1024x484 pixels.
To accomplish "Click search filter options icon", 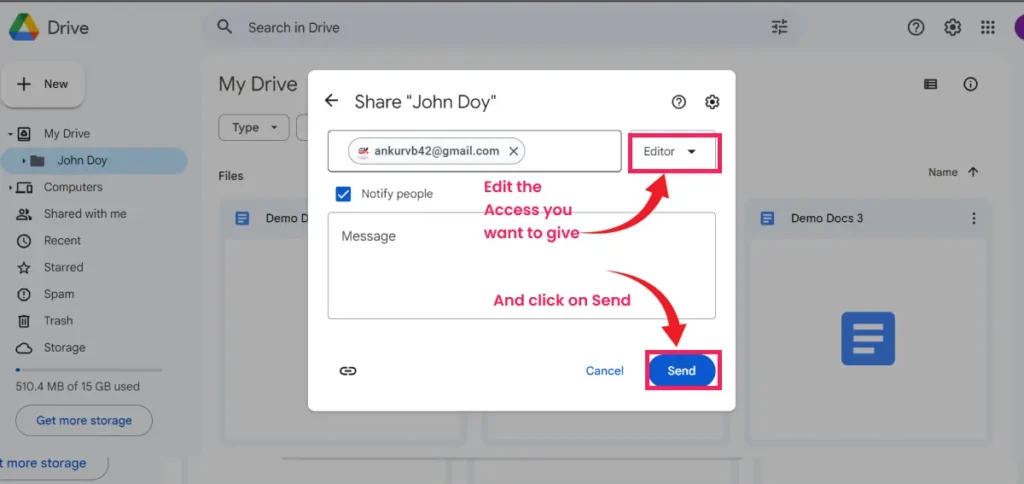I will 780,27.
